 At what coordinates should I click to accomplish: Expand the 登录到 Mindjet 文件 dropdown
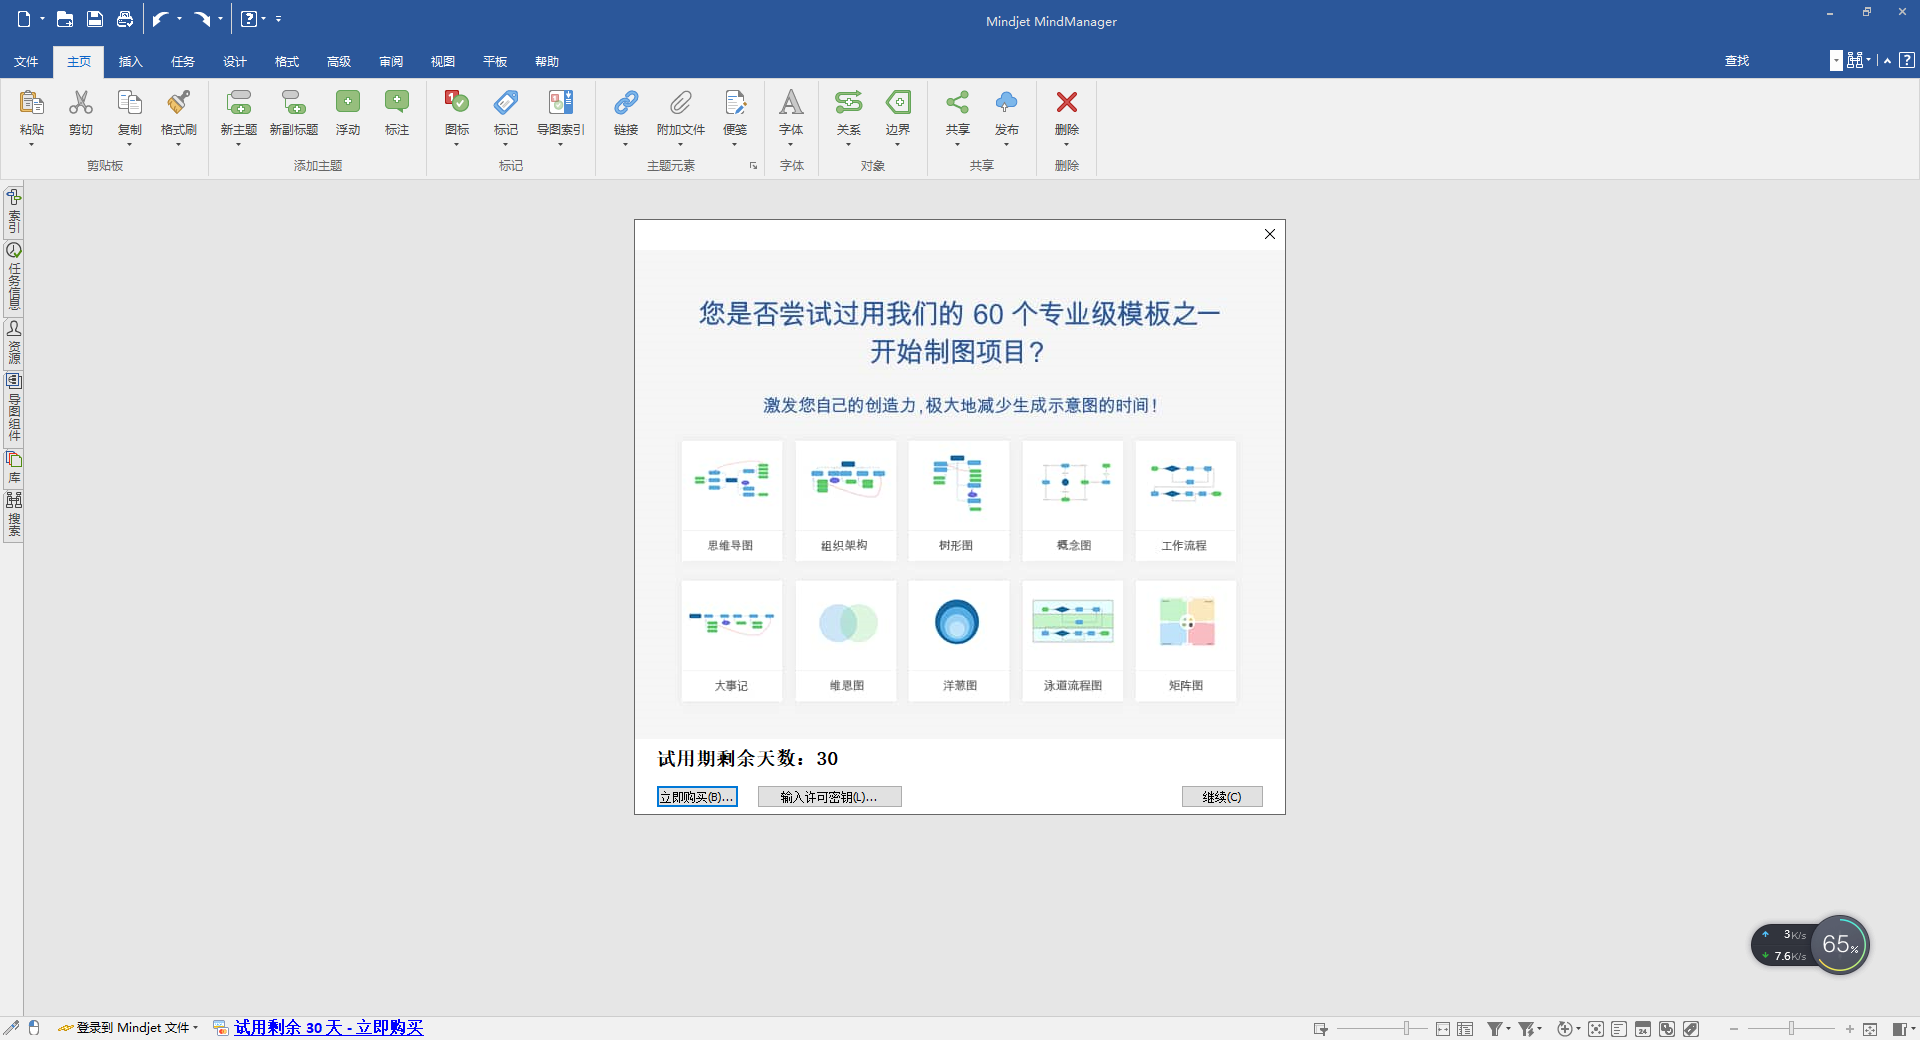pos(195,1028)
